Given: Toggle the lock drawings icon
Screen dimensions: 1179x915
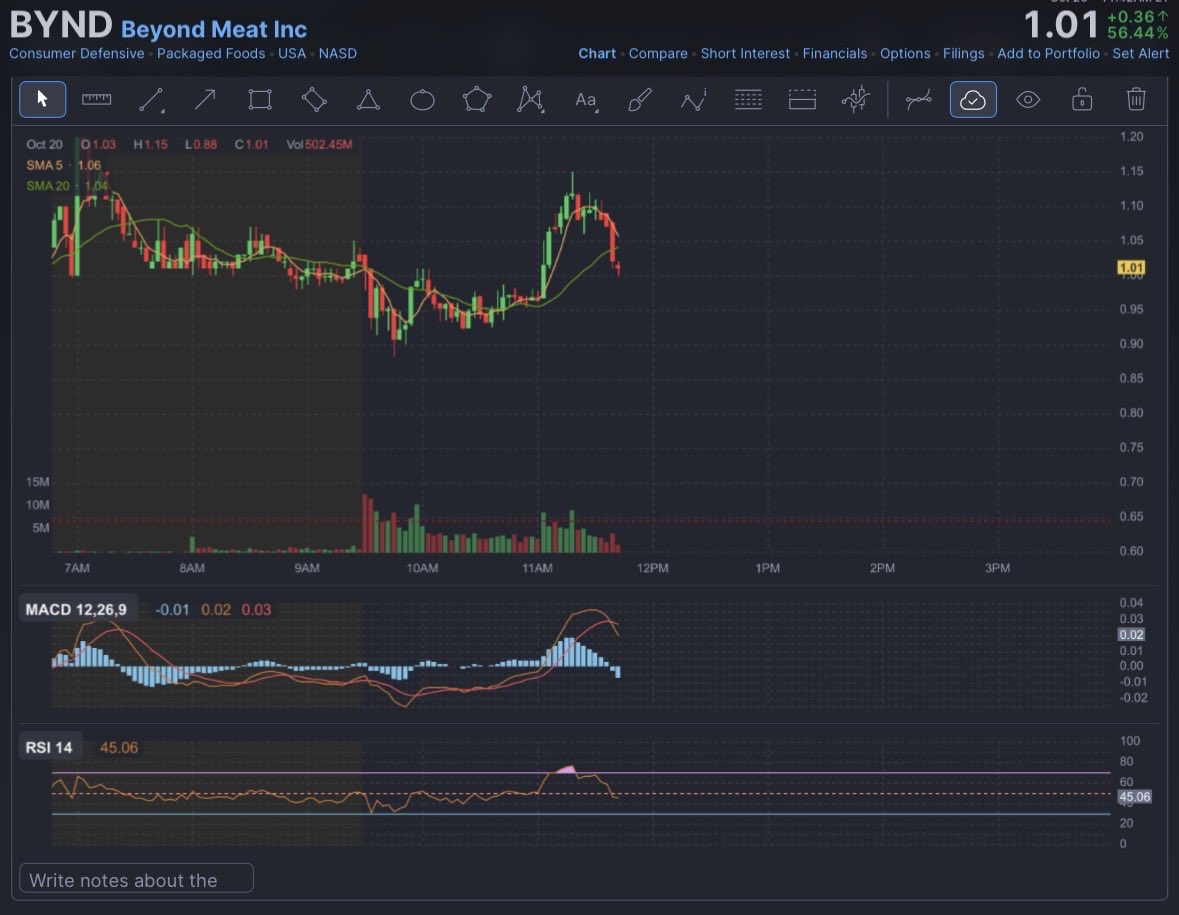Looking at the screenshot, I should coord(1082,99).
